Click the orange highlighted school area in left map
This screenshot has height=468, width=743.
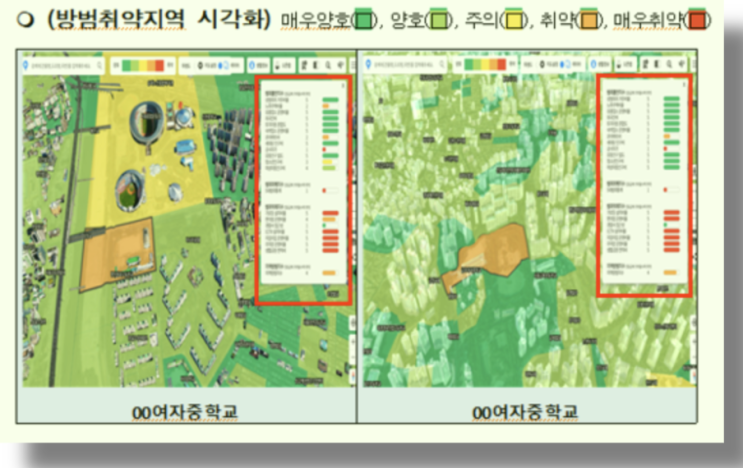pyautogui.click(x=117, y=253)
